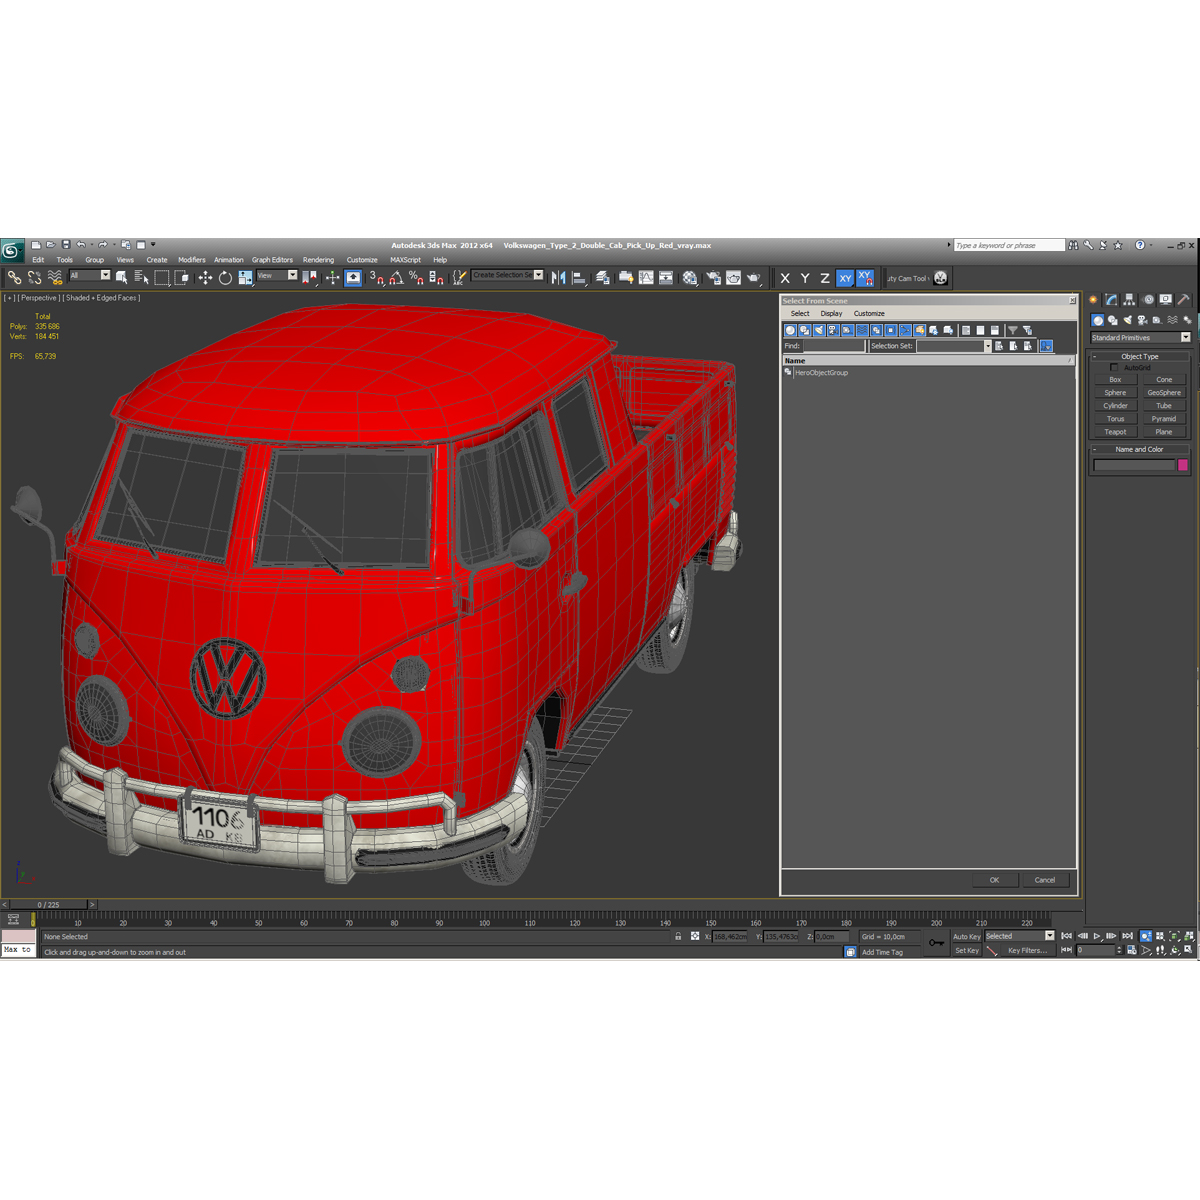Open Display menu in Select From Scene
1200x1200 pixels.
[x=831, y=313]
